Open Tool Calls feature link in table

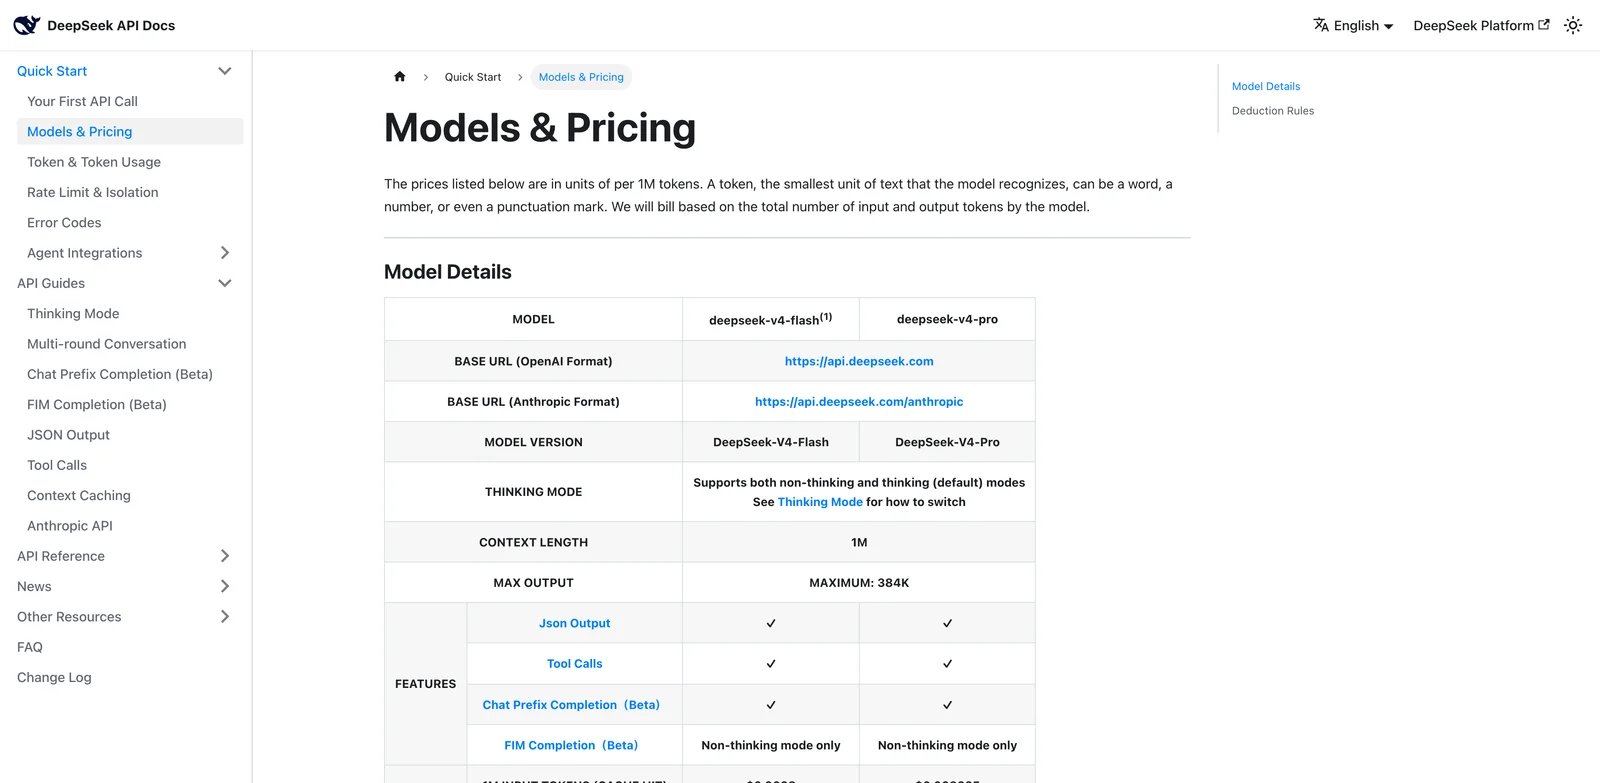click(x=574, y=663)
